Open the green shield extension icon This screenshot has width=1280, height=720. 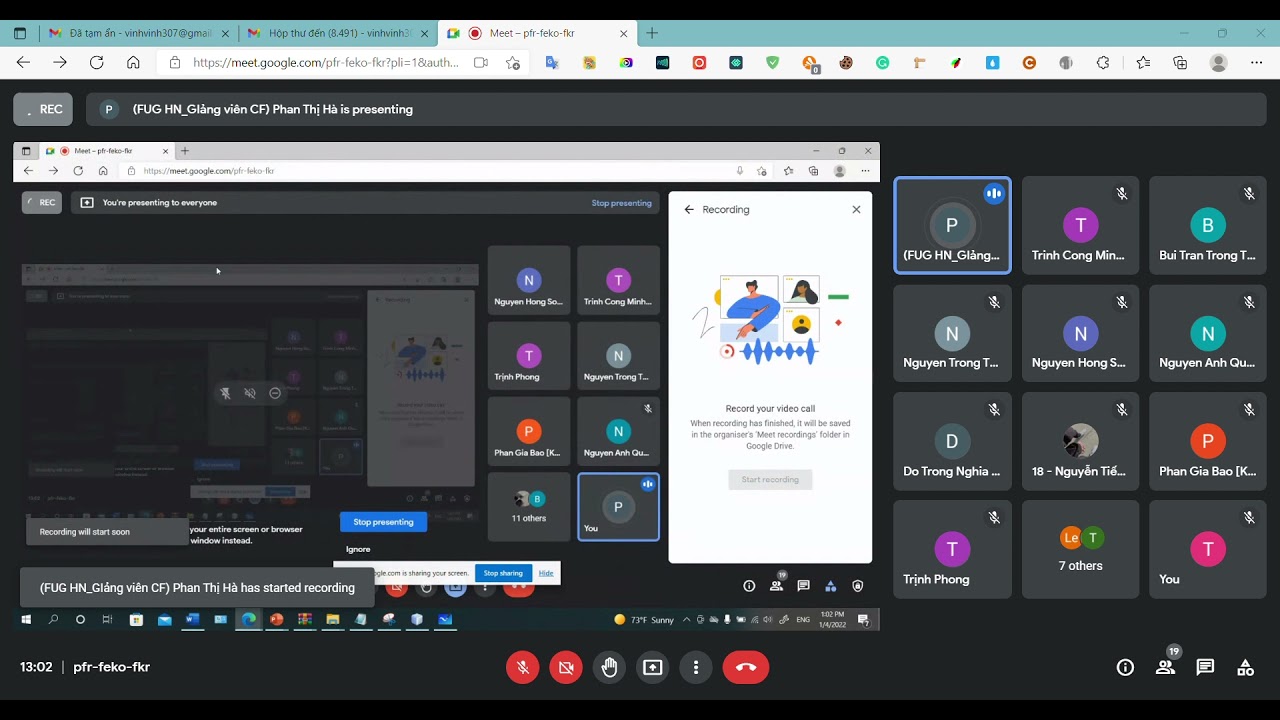[772, 62]
